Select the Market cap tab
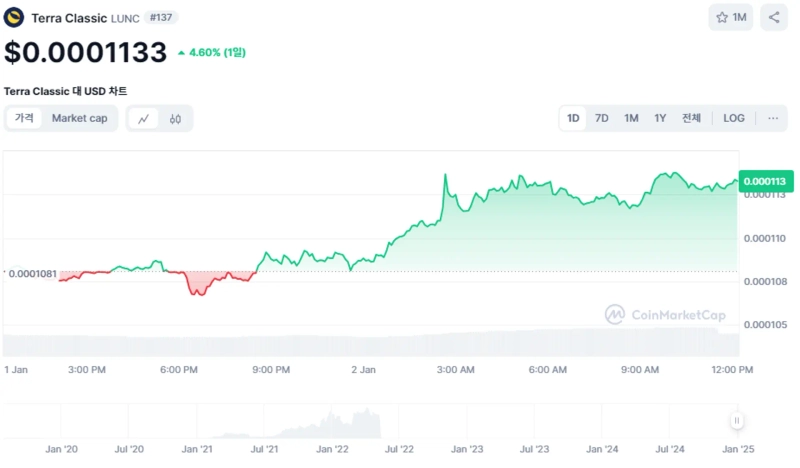Image resolution: width=800 pixels, height=468 pixels. pos(79,118)
